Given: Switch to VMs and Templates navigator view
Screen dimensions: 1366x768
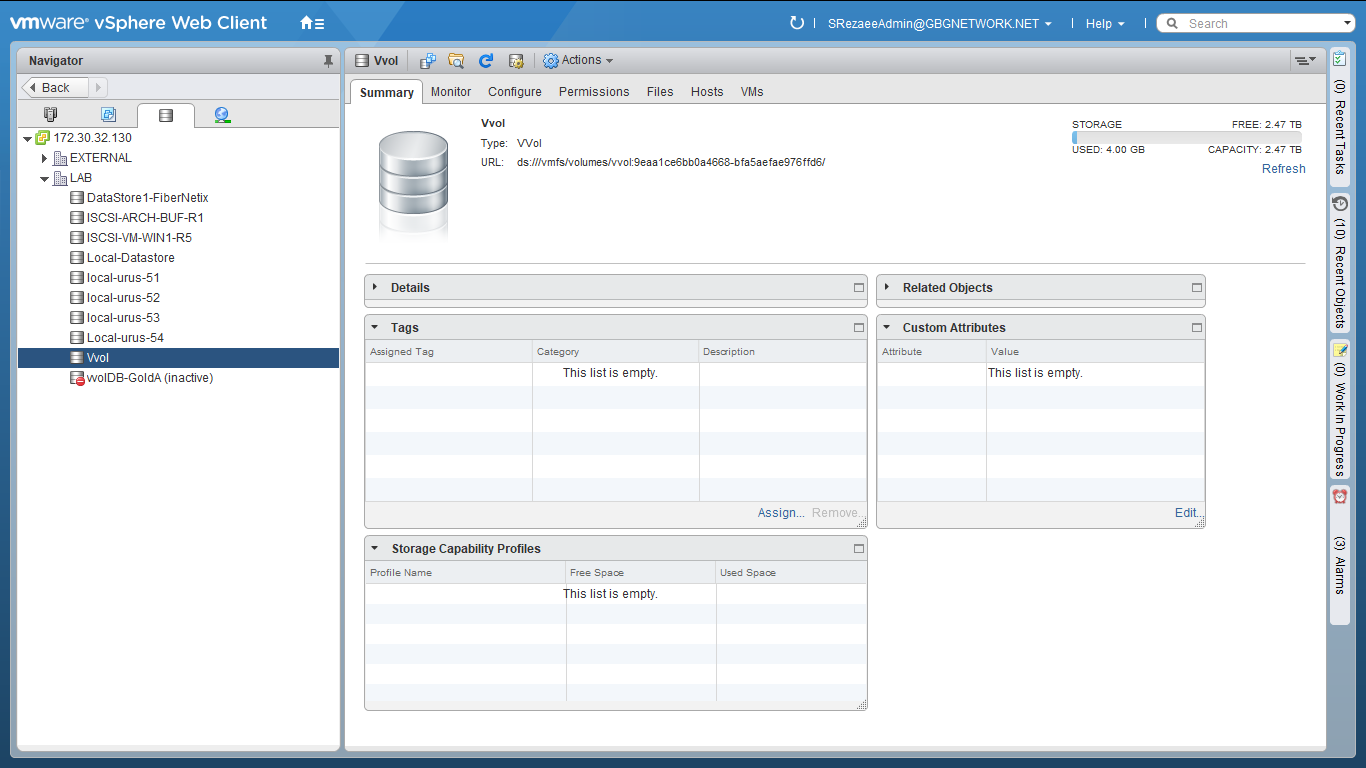Looking at the screenshot, I should (108, 115).
